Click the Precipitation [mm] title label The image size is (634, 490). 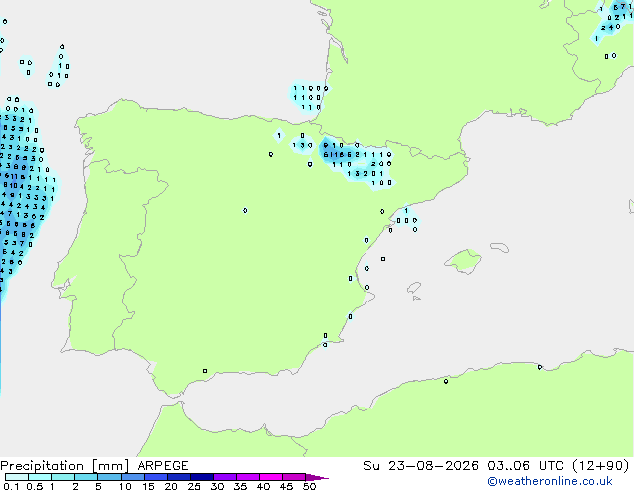tap(65, 466)
